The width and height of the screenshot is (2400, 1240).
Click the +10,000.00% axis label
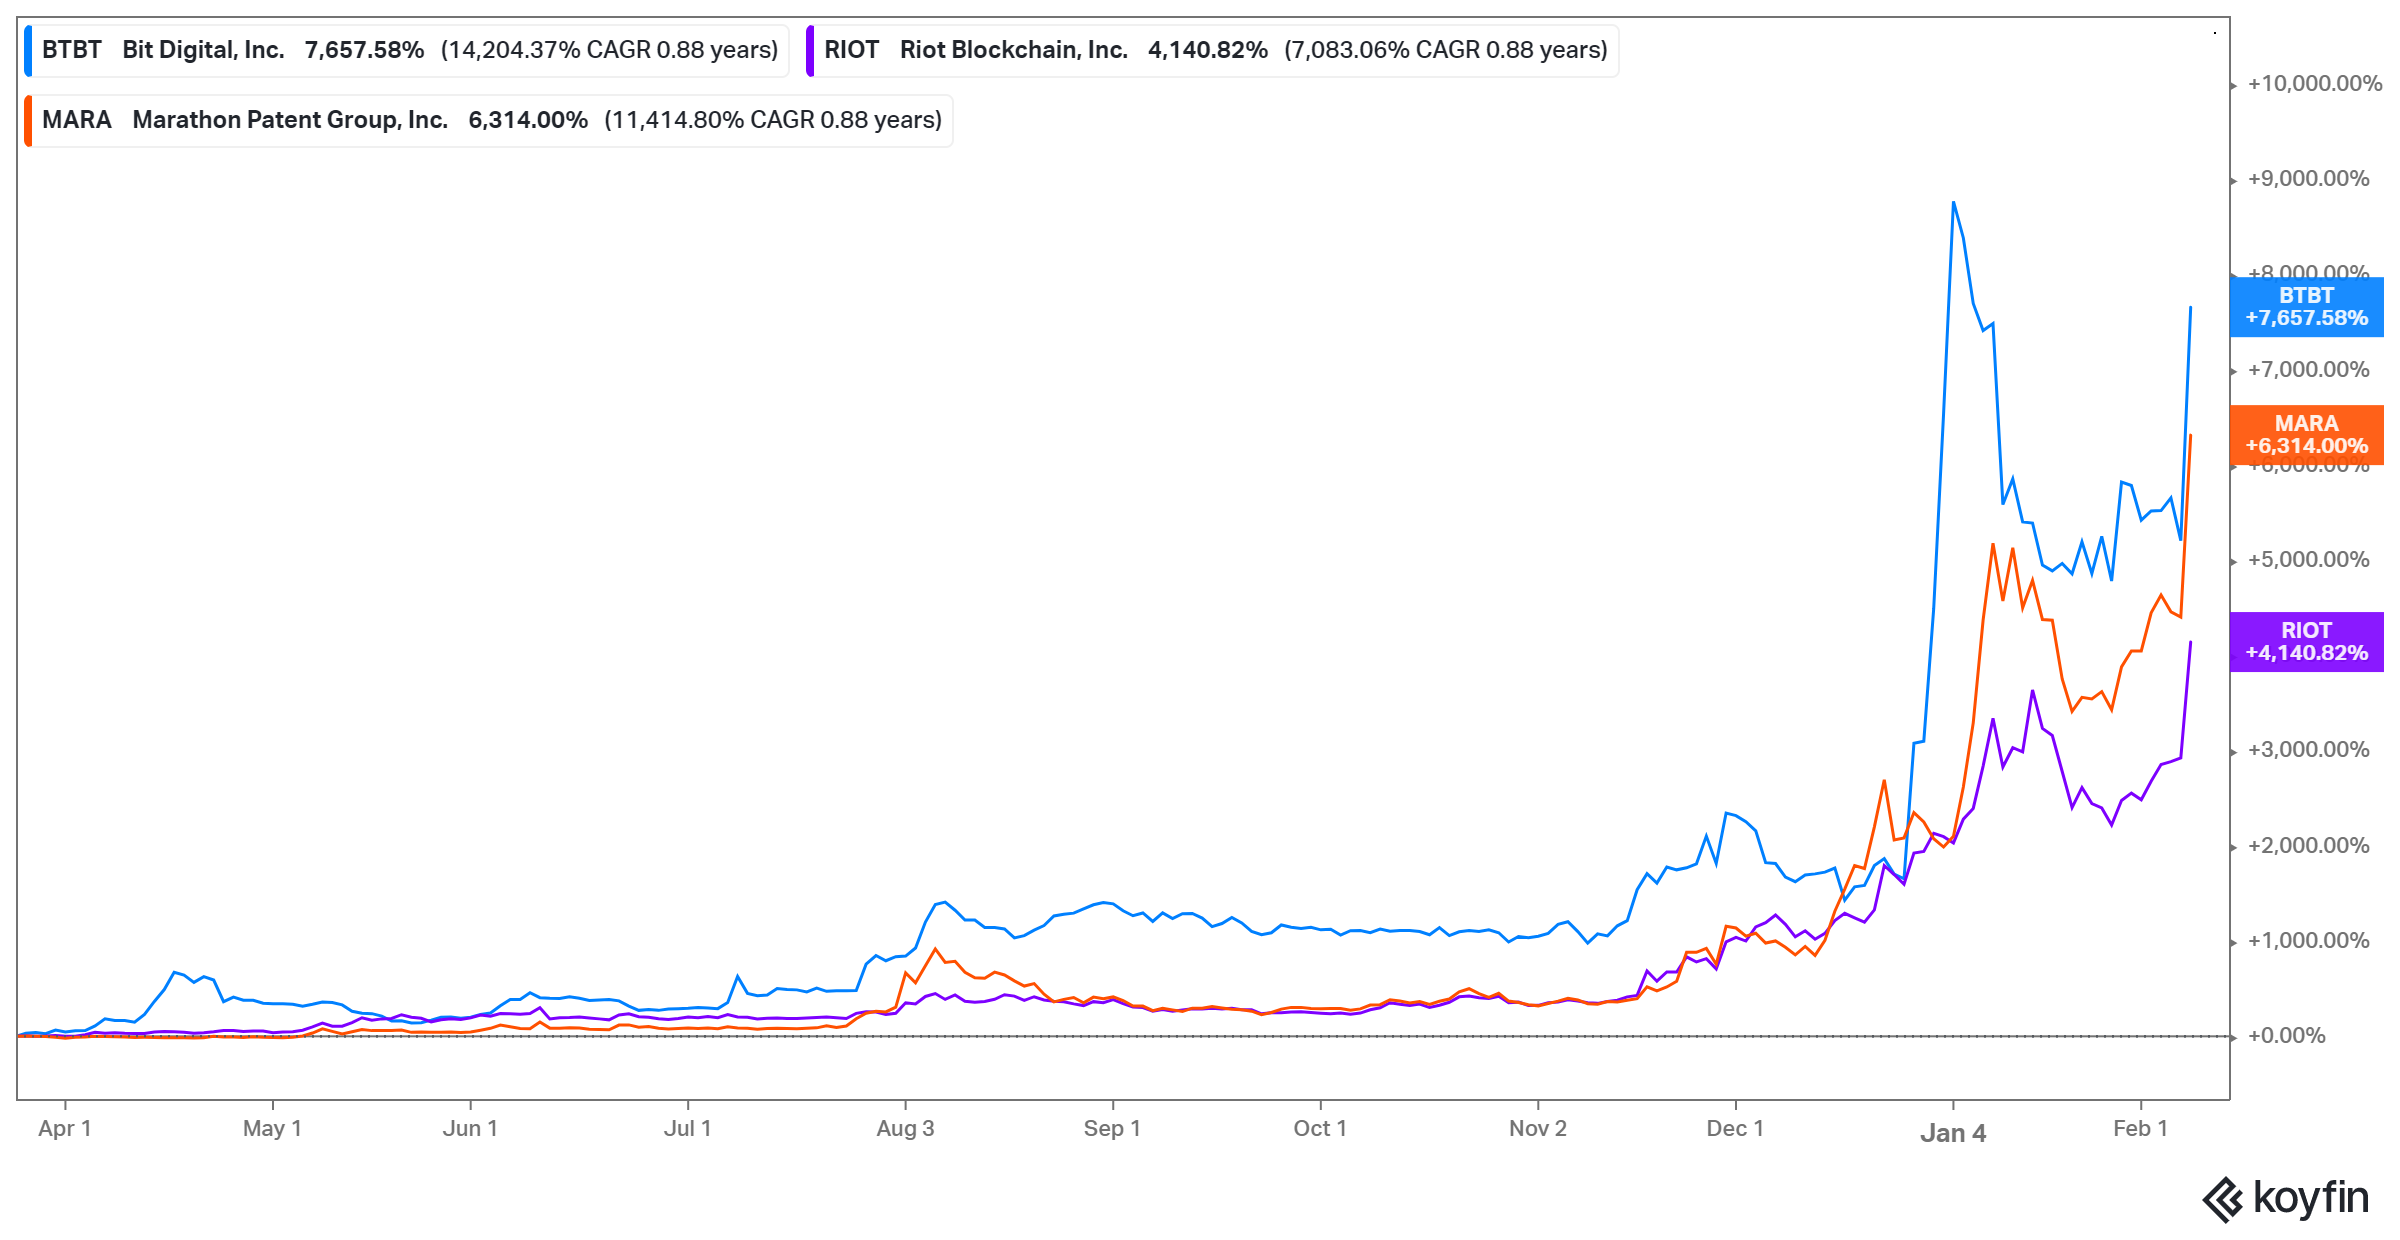click(2314, 83)
